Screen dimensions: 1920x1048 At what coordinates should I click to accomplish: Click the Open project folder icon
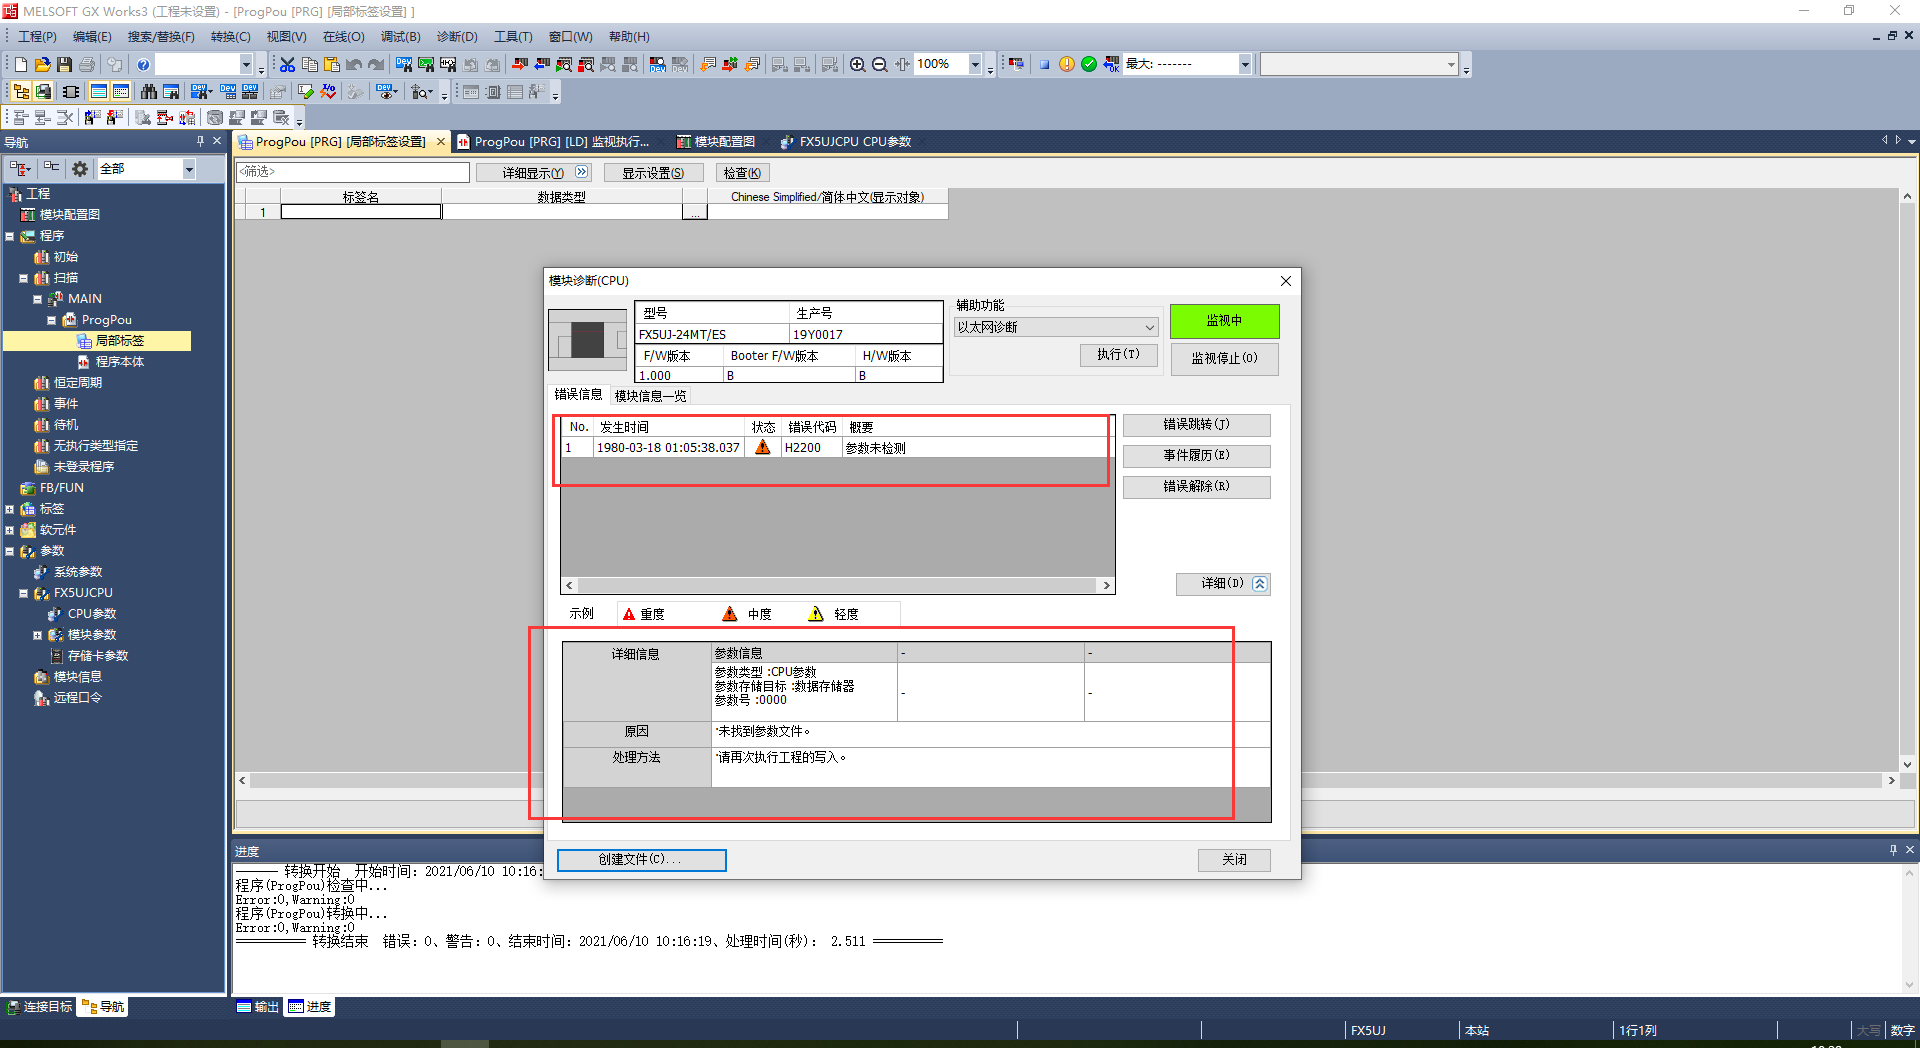tap(42, 65)
